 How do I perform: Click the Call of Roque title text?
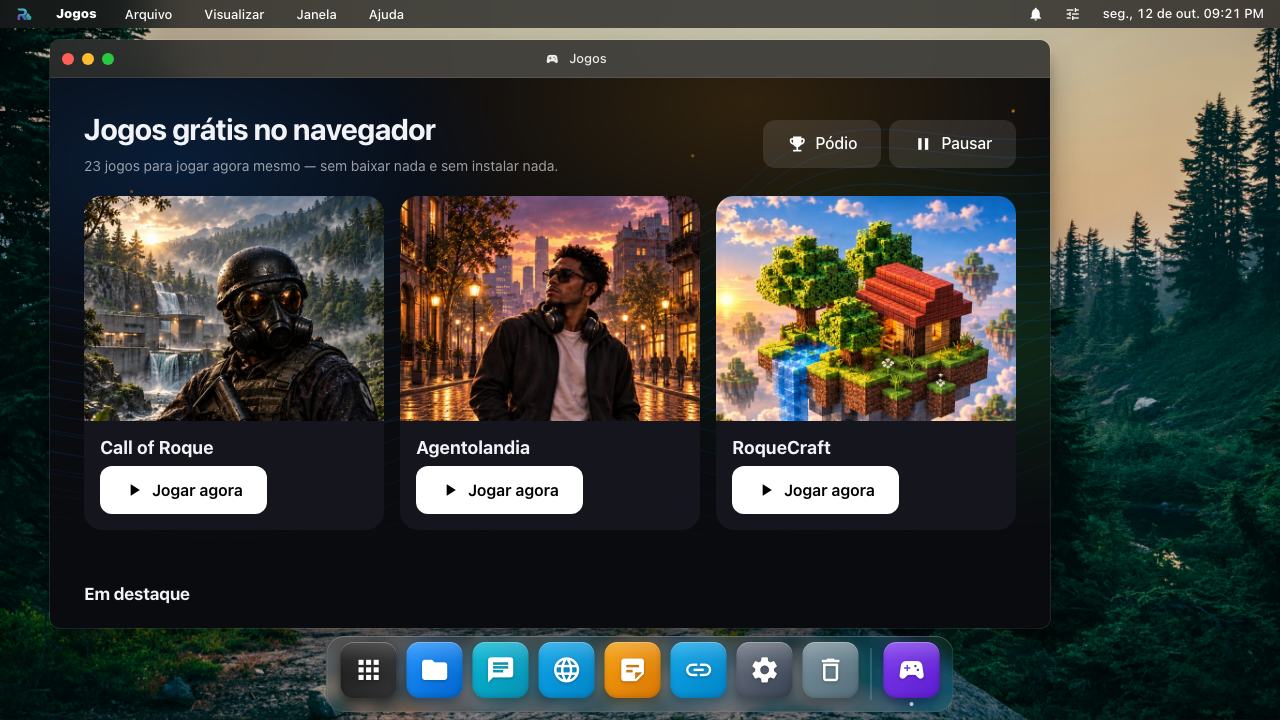[x=157, y=448]
